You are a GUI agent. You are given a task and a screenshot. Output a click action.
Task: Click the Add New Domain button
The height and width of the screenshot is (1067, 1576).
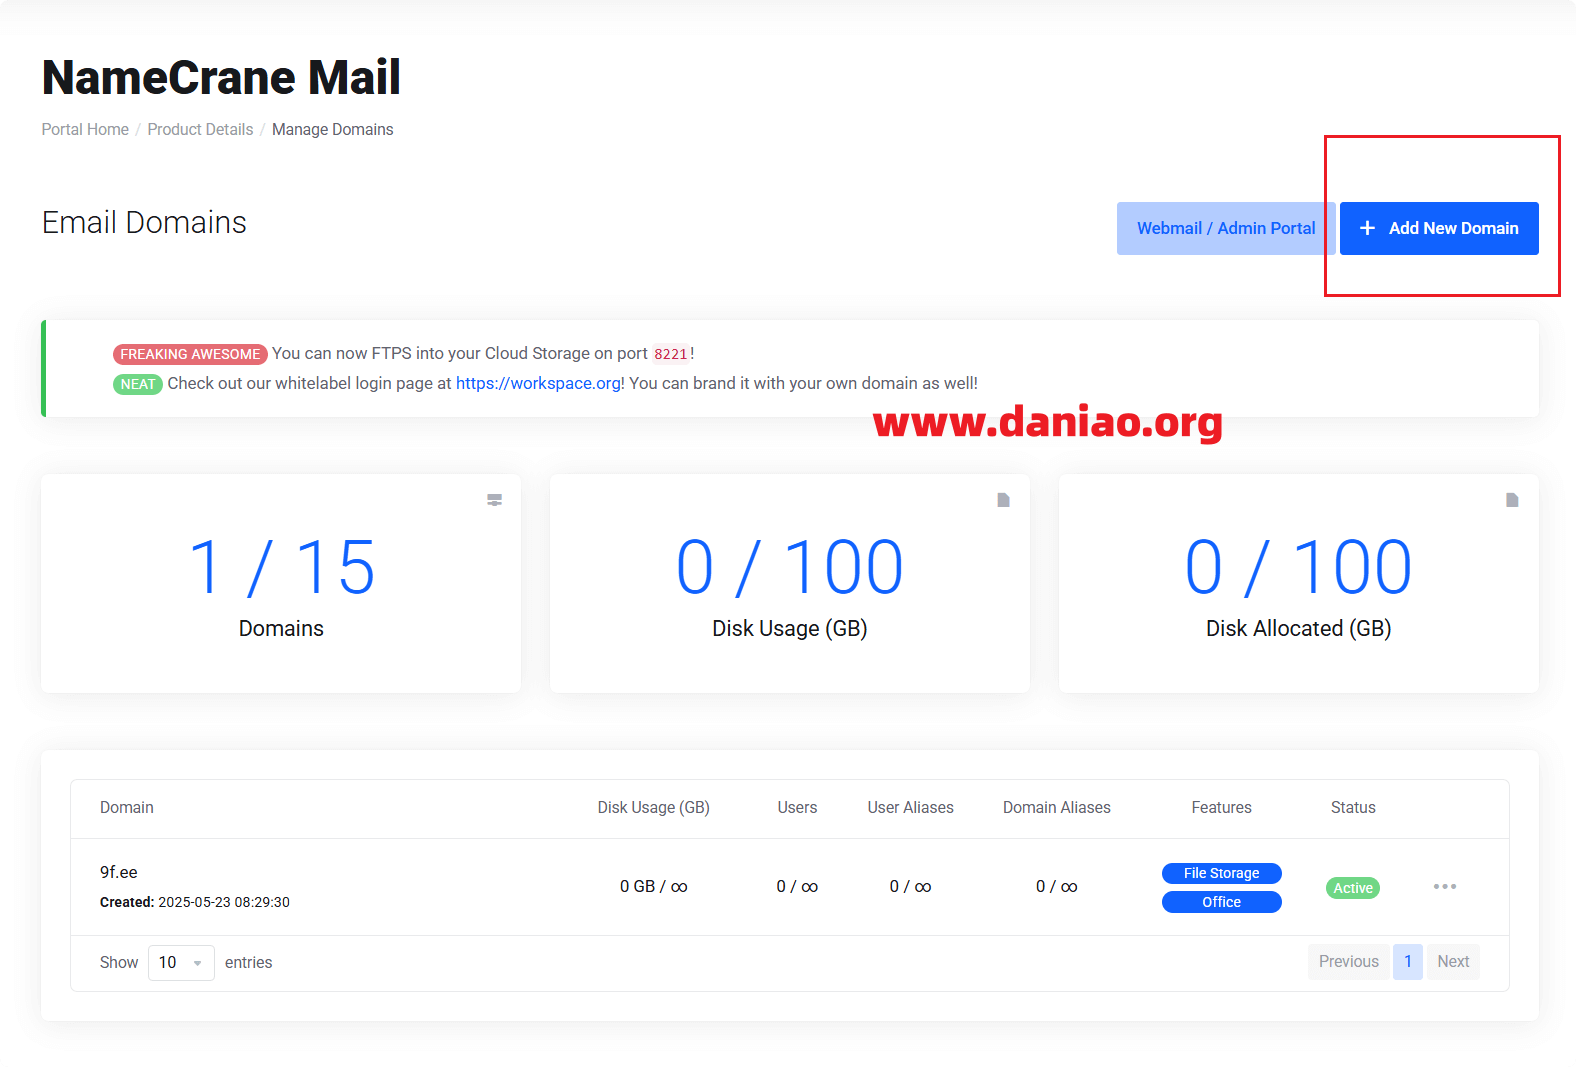1439,228
